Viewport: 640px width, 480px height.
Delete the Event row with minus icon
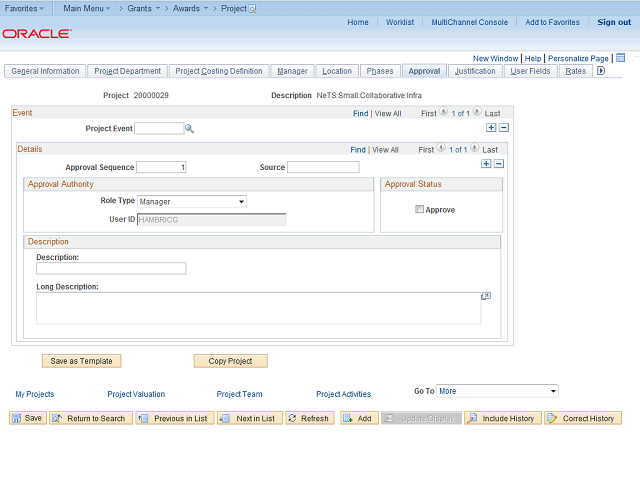pyautogui.click(x=504, y=128)
